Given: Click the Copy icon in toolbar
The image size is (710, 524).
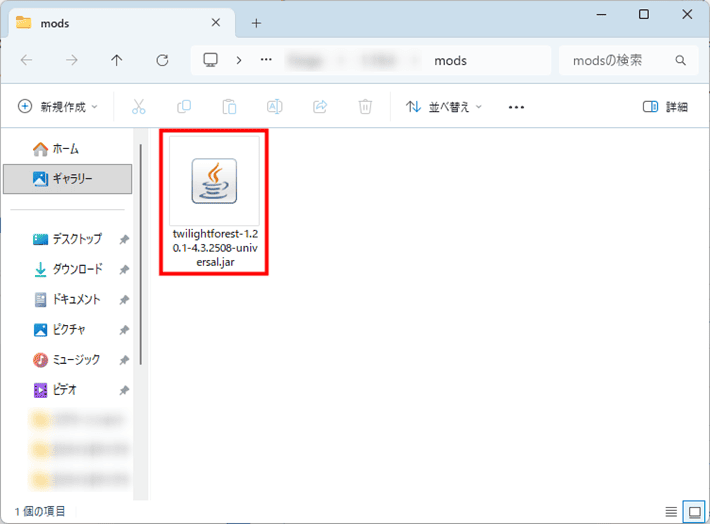Looking at the screenshot, I should coord(184,107).
